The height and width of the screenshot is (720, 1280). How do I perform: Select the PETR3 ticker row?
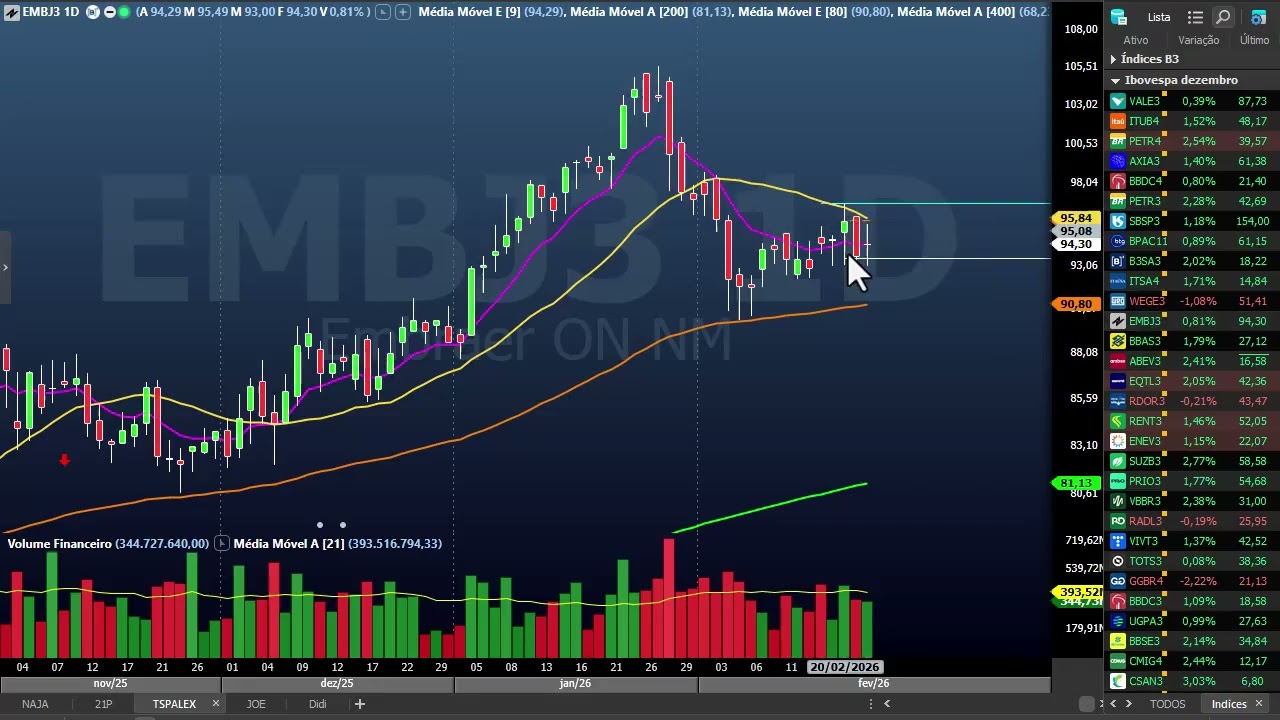1192,201
